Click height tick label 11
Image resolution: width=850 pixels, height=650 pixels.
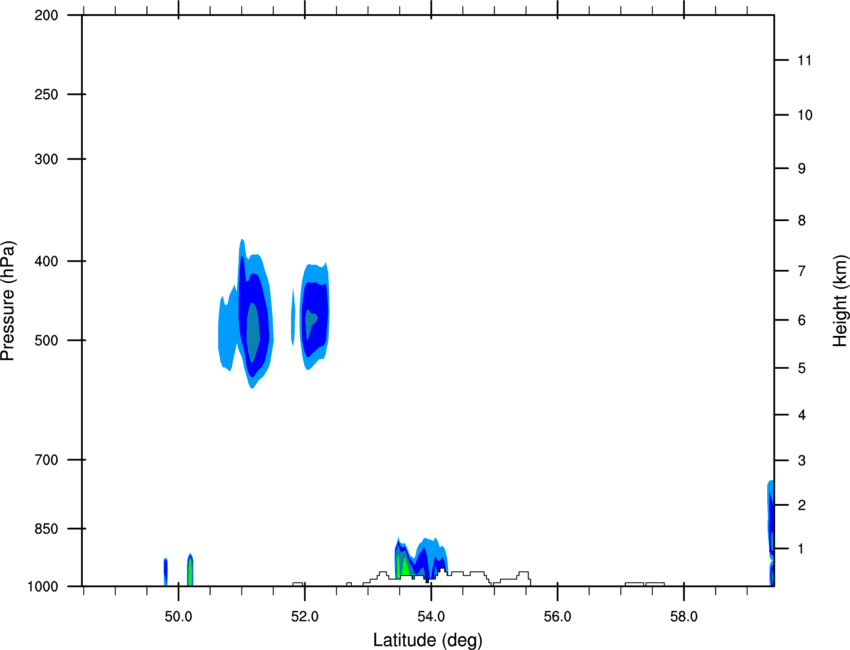click(804, 60)
